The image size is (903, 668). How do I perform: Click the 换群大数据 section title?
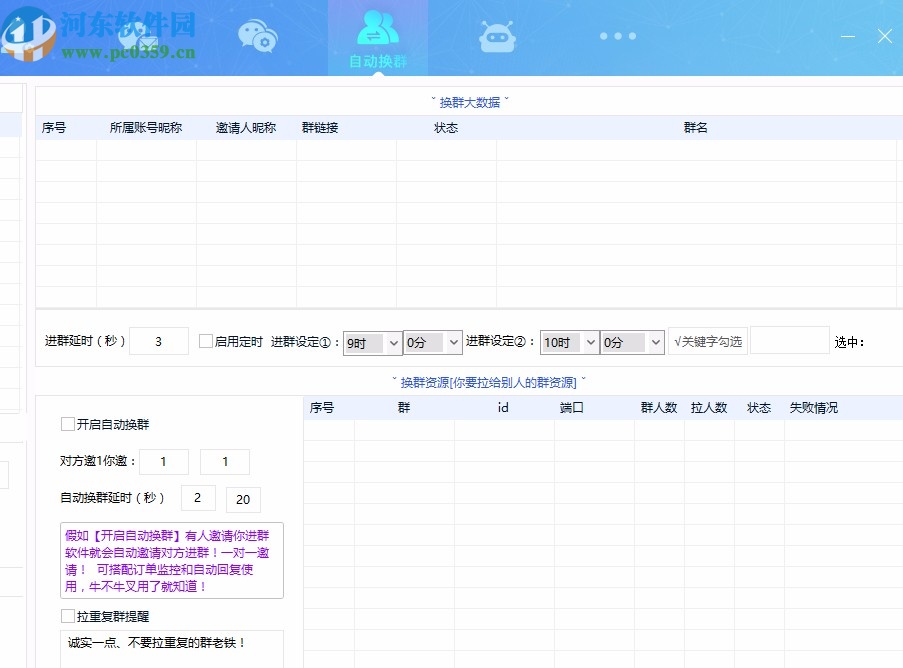470,103
